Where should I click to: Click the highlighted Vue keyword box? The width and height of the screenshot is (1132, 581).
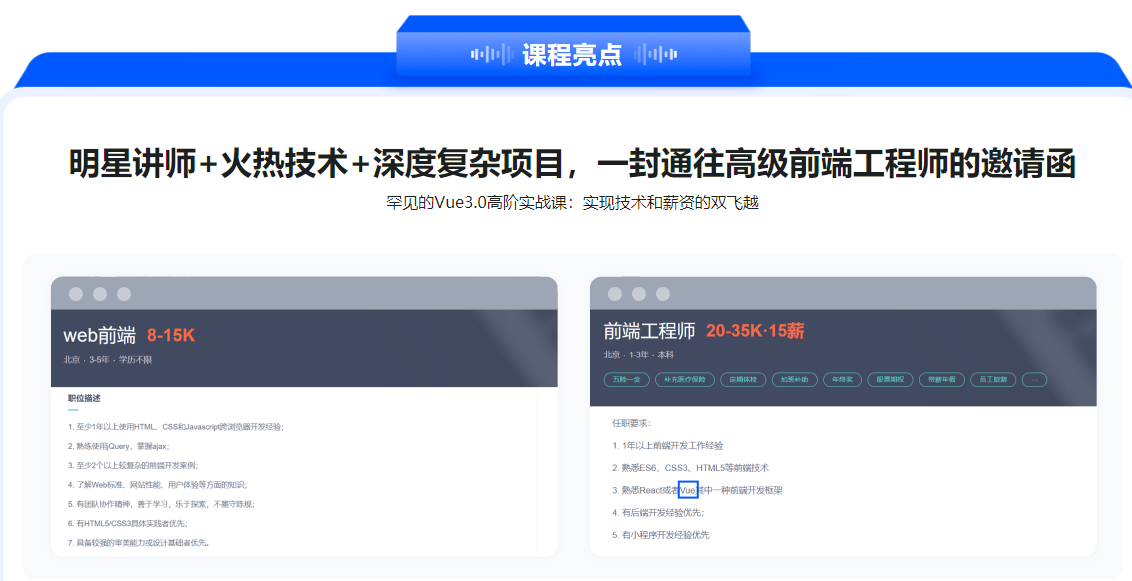click(x=686, y=489)
